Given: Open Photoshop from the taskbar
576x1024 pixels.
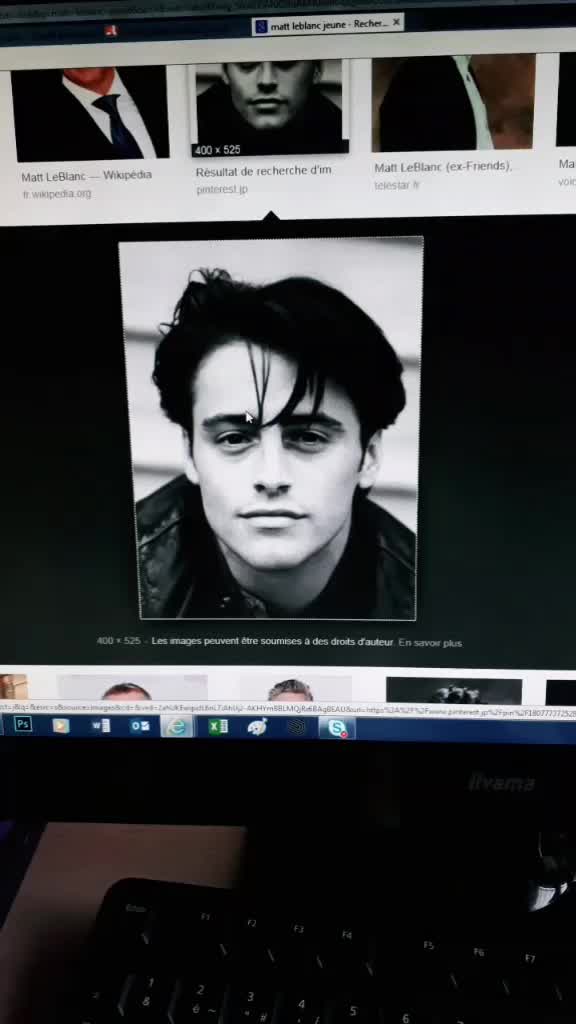Looking at the screenshot, I should [23, 724].
